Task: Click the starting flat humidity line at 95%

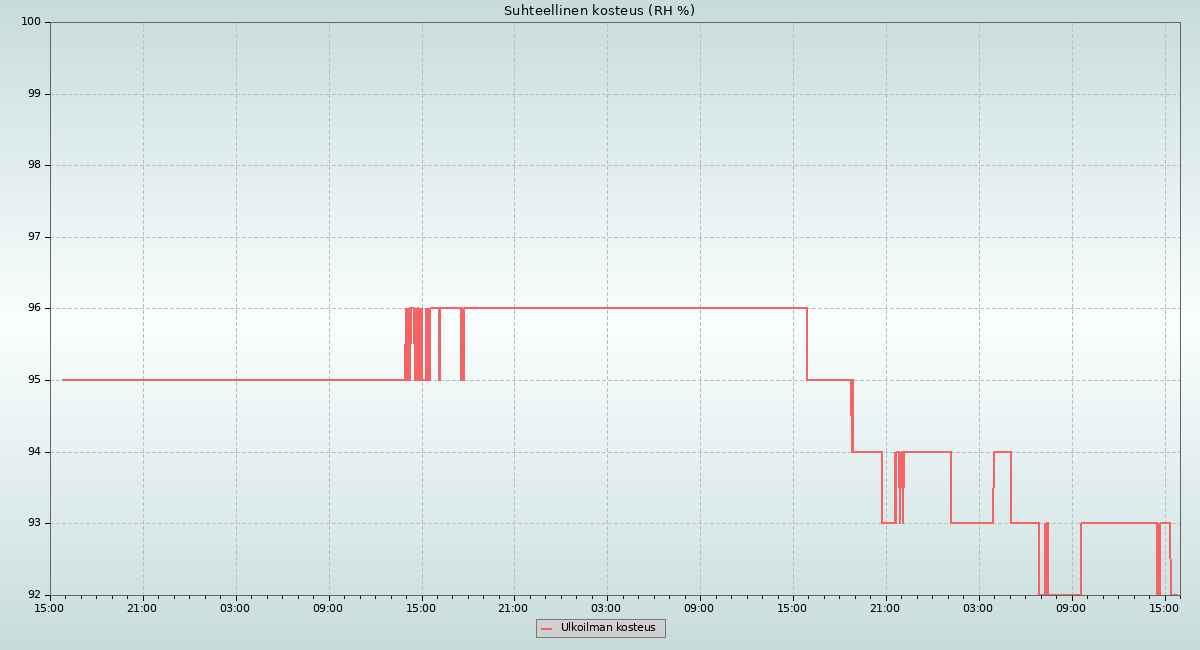Action: [x=230, y=380]
